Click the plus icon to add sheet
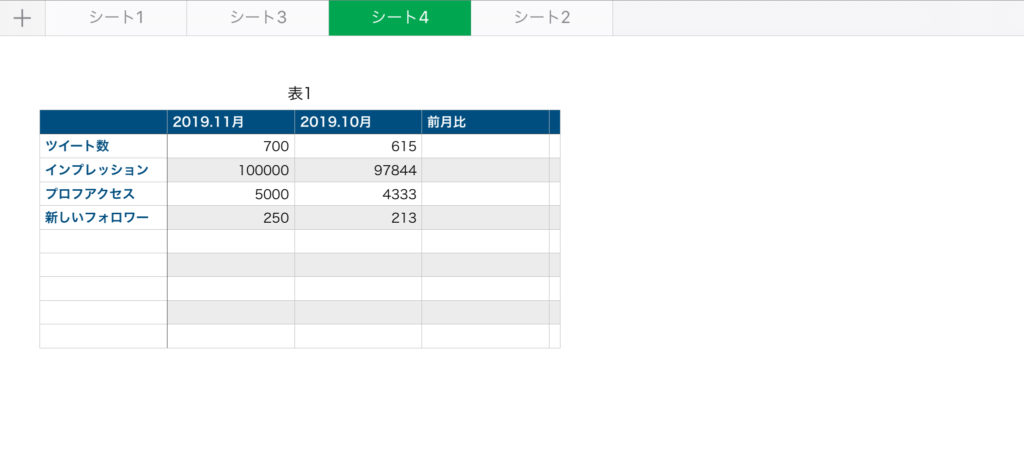Image resolution: width=1024 pixels, height=463 pixels. (x=22, y=18)
